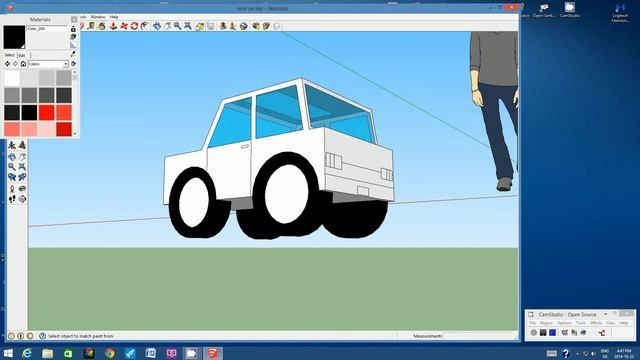Screen dimensions: 640x360
Task: Click the first circular status bar icon
Action: click(x=11, y=336)
